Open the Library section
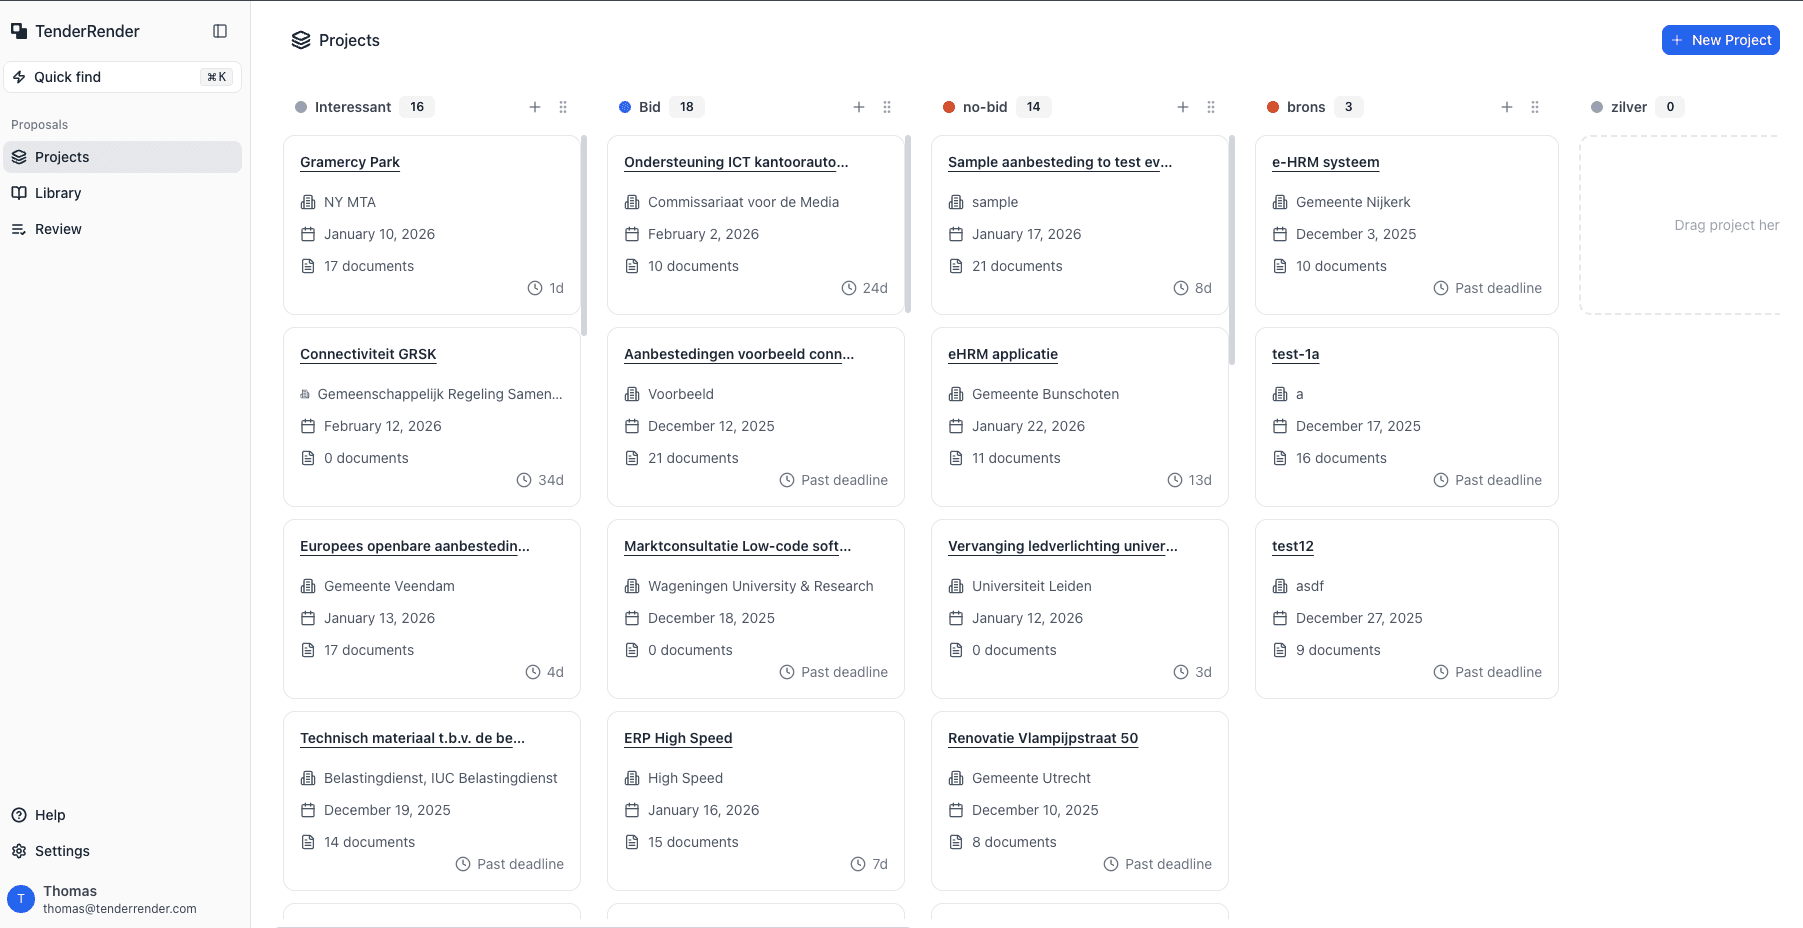This screenshot has height=928, width=1803. [58, 193]
